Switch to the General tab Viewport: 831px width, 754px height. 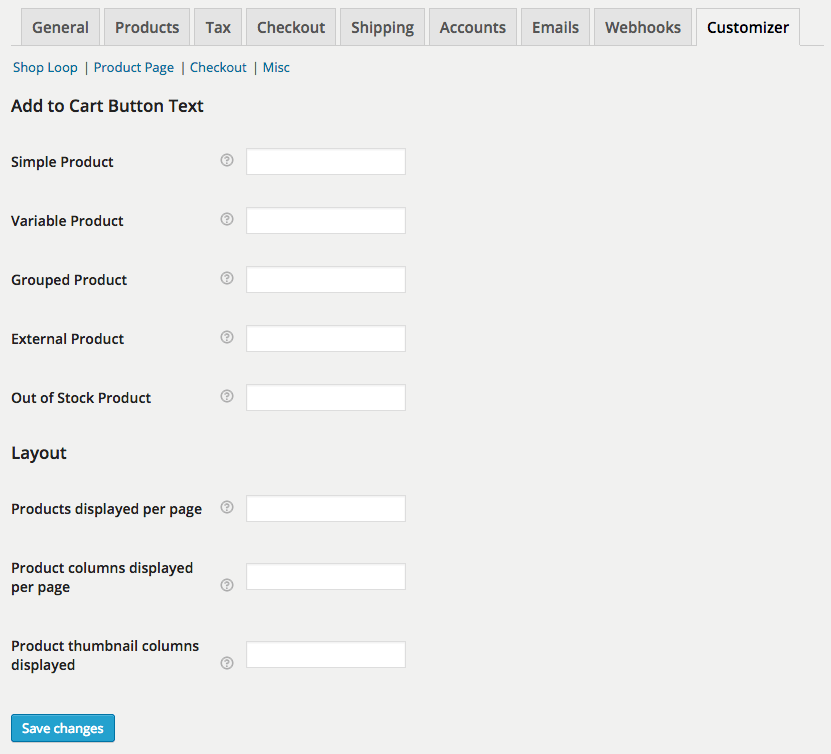point(60,27)
